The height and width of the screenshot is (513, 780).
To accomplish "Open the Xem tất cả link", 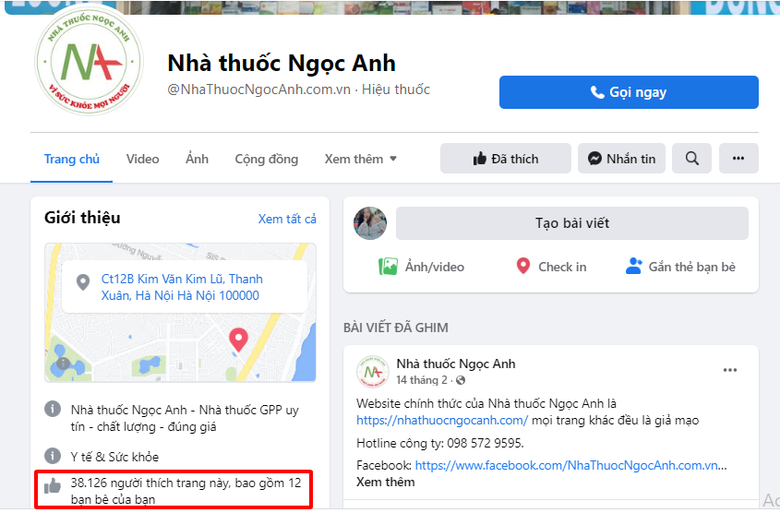I will 287,219.
